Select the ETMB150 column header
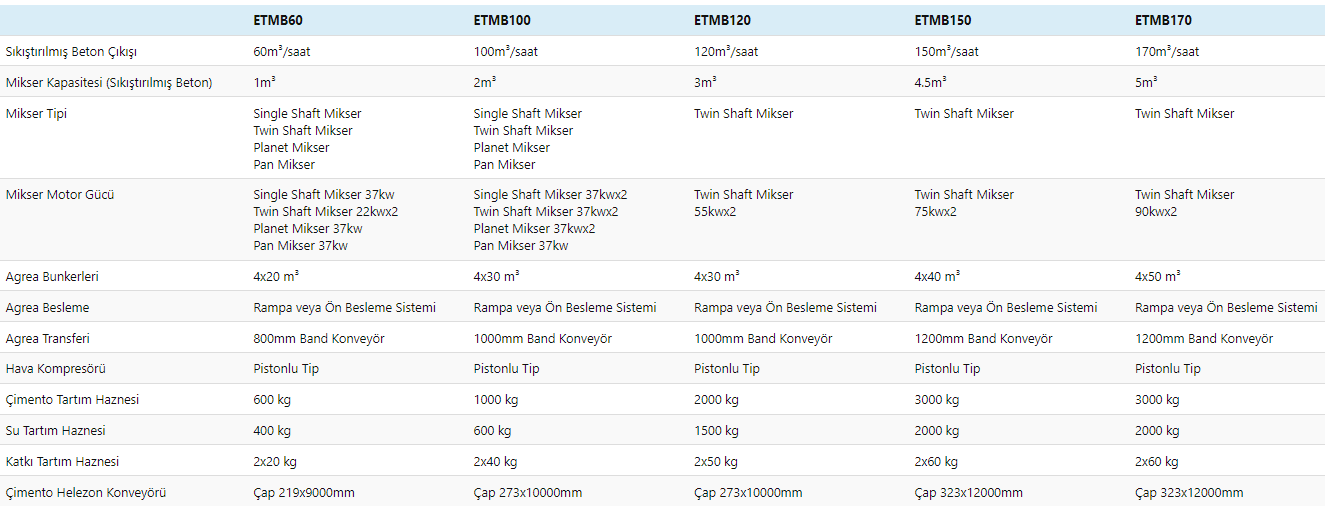Screen dimensions: 1325x506 pos(942,20)
